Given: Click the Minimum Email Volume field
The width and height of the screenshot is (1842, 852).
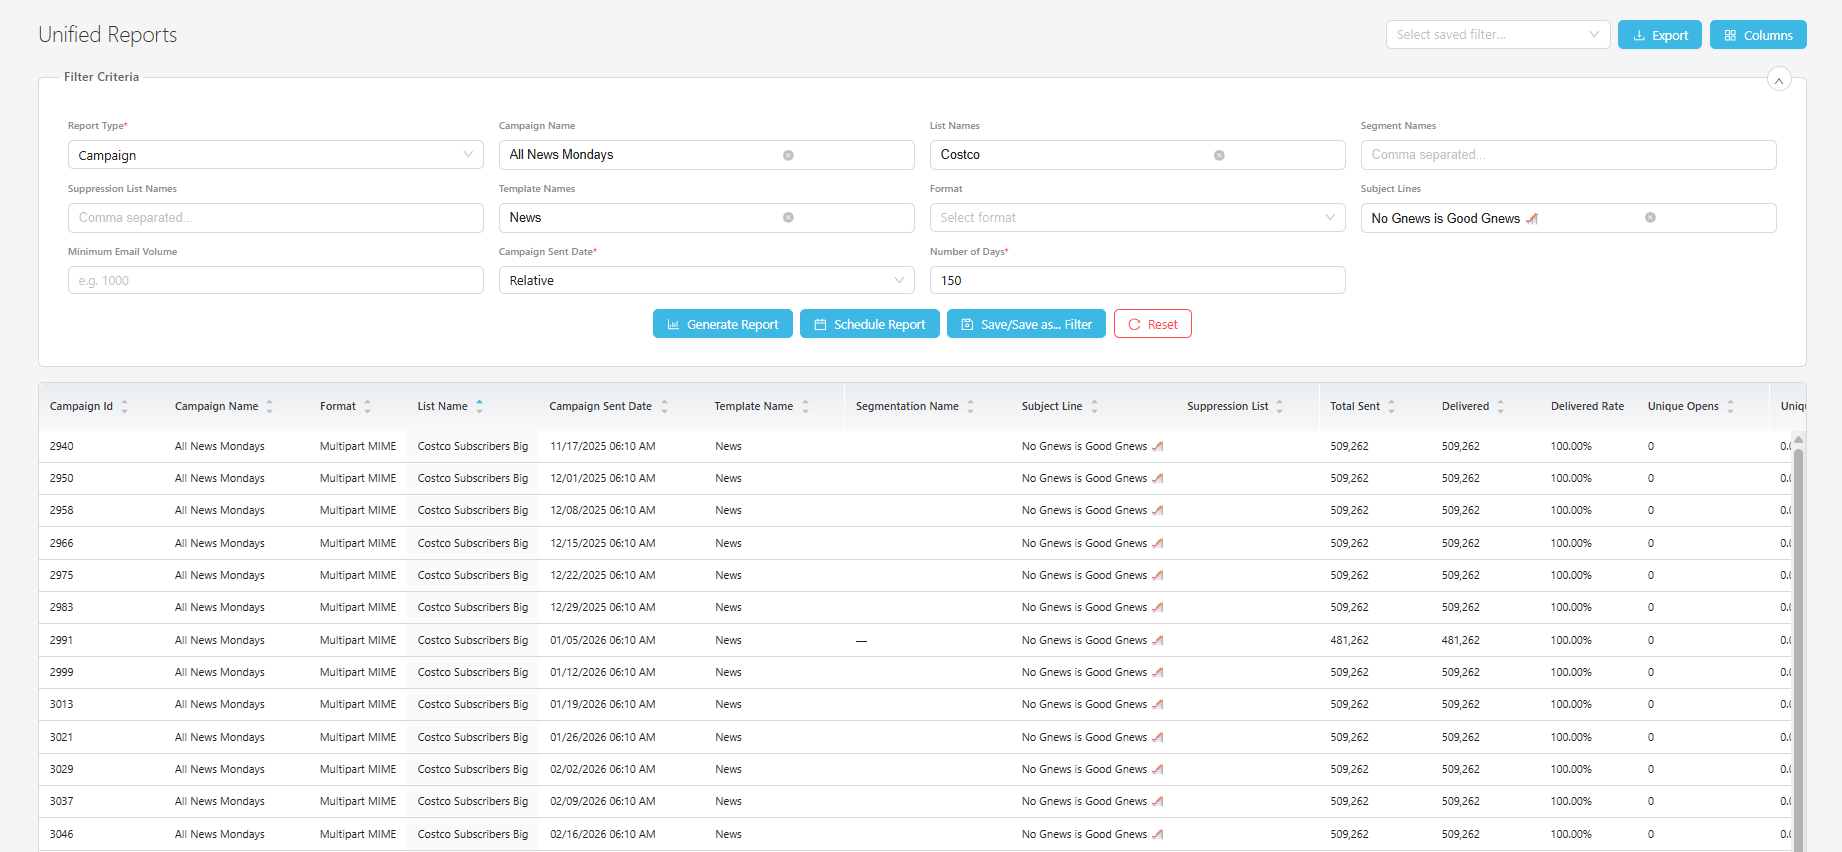Looking at the screenshot, I should pyautogui.click(x=275, y=281).
